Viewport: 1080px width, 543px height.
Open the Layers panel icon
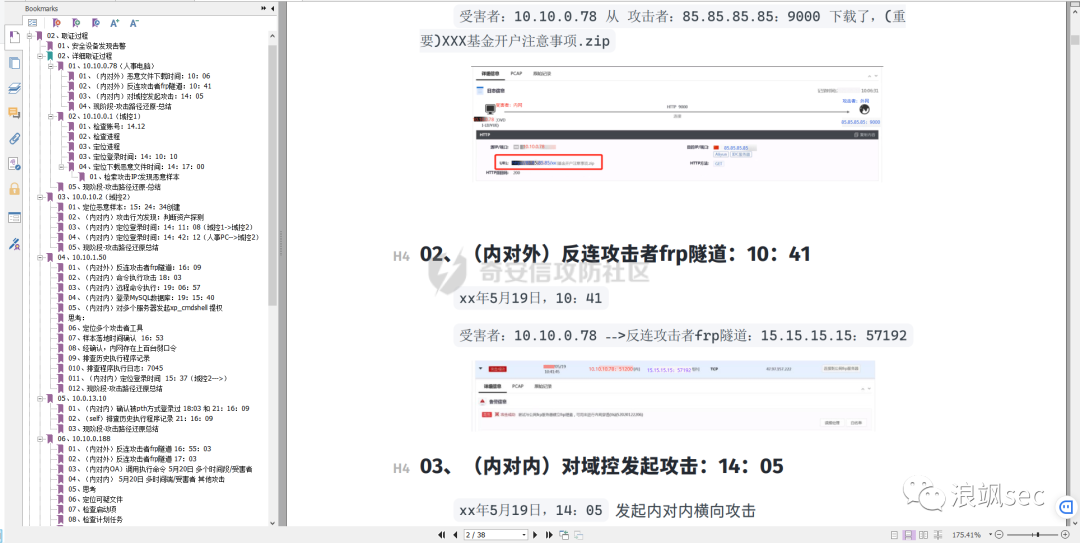click(x=14, y=88)
